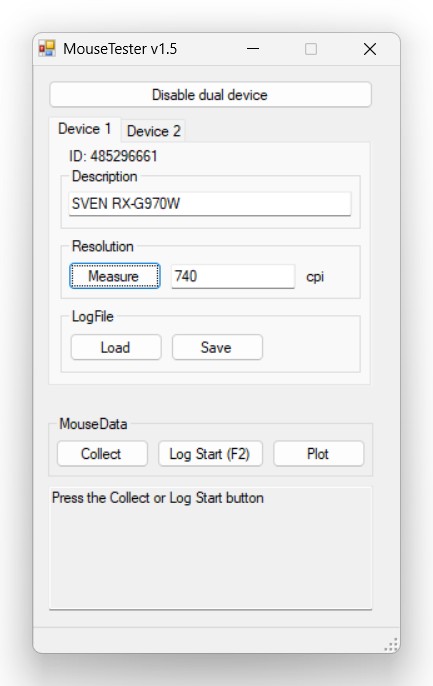Close the MouseTester v1.5 window
This screenshot has width=433, height=686.
pos(370,49)
